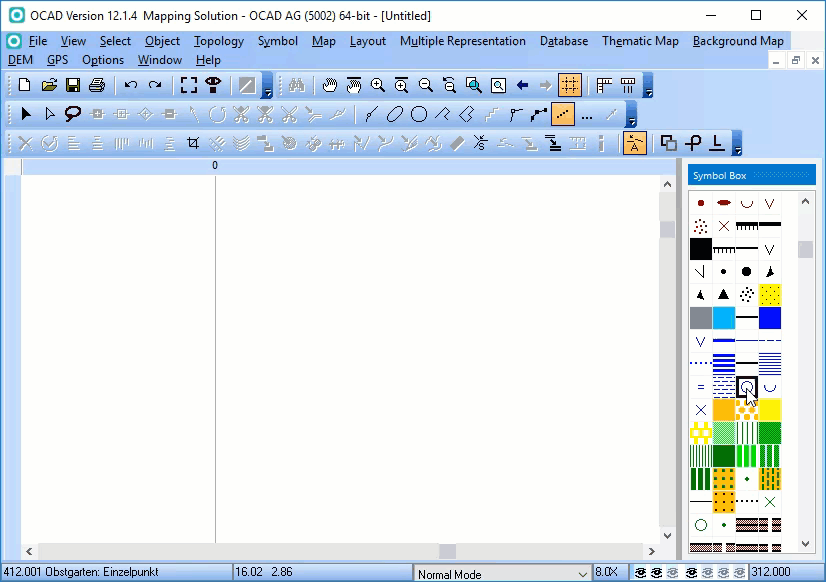Print the map using printer icon
826x582 pixels.
pos(97,85)
